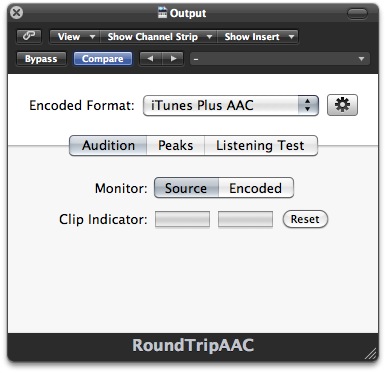
Task: Switch to the Listening Test tab
Action: point(260,145)
